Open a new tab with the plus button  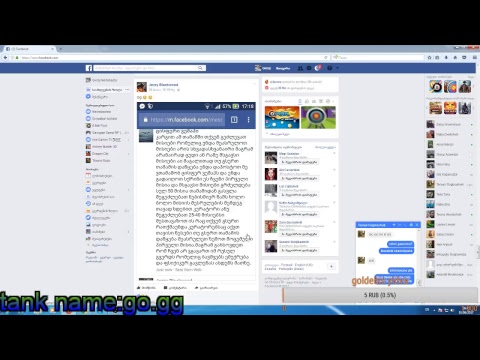click(x=60, y=49)
